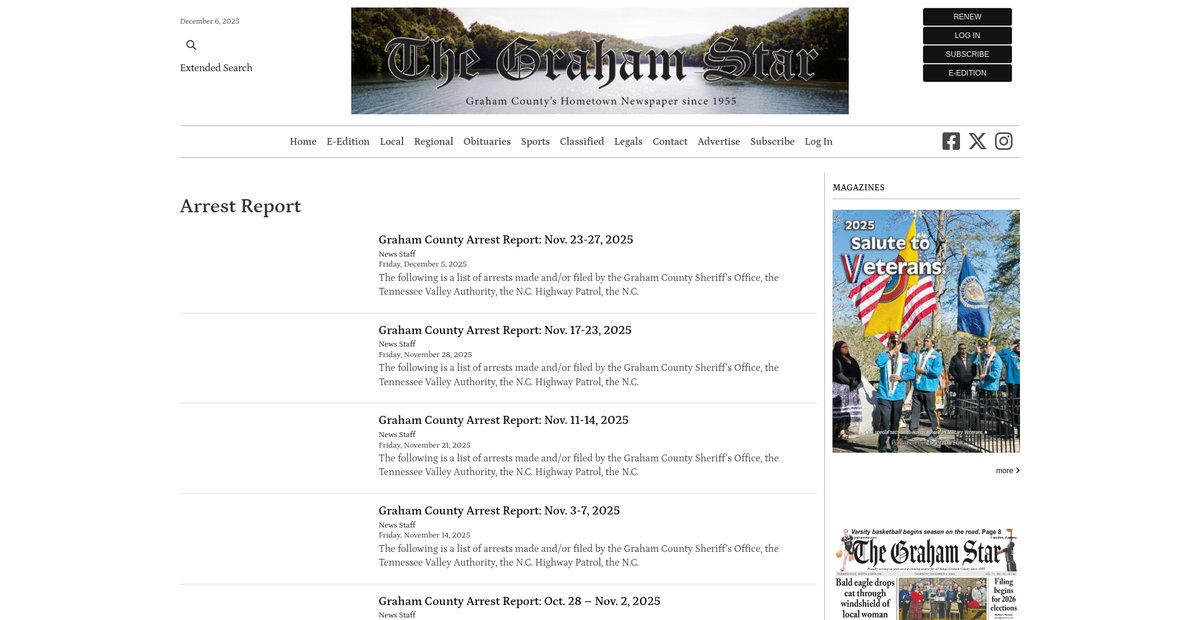Open Arrest Report: Nov. 3-7, 2025 article
Image resolution: width=1200 pixels, height=620 pixels.
[x=499, y=511]
